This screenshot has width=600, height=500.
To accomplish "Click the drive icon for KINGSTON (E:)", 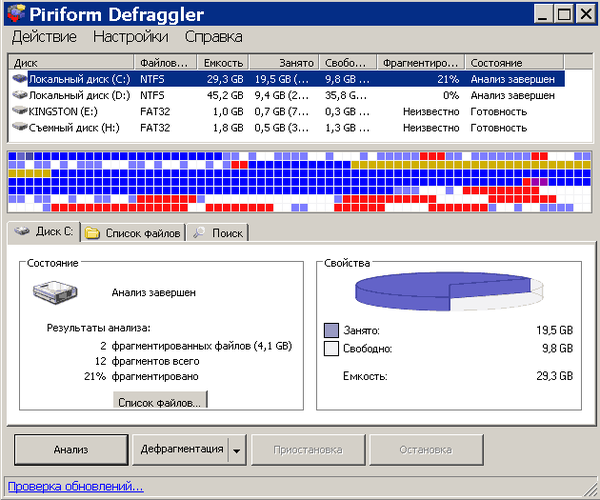I will (20, 111).
